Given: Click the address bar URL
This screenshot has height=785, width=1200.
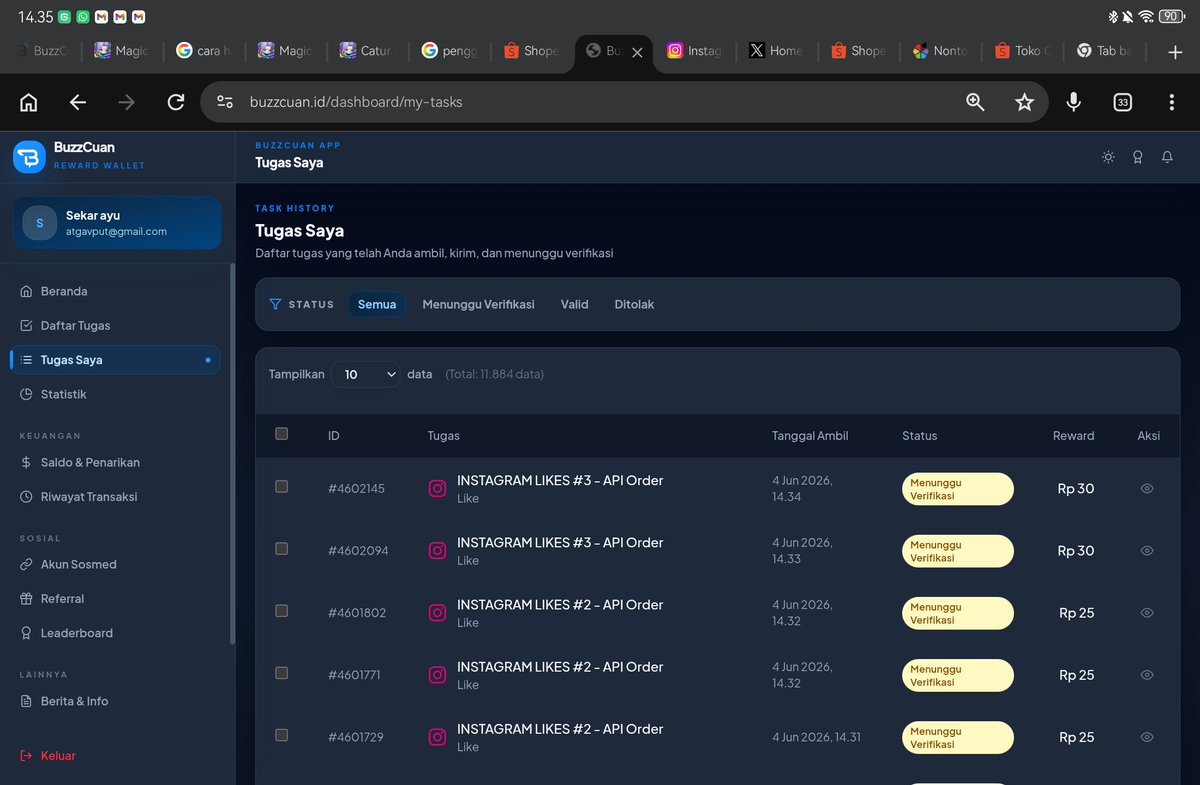Looking at the screenshot, I should coord(356,102).
